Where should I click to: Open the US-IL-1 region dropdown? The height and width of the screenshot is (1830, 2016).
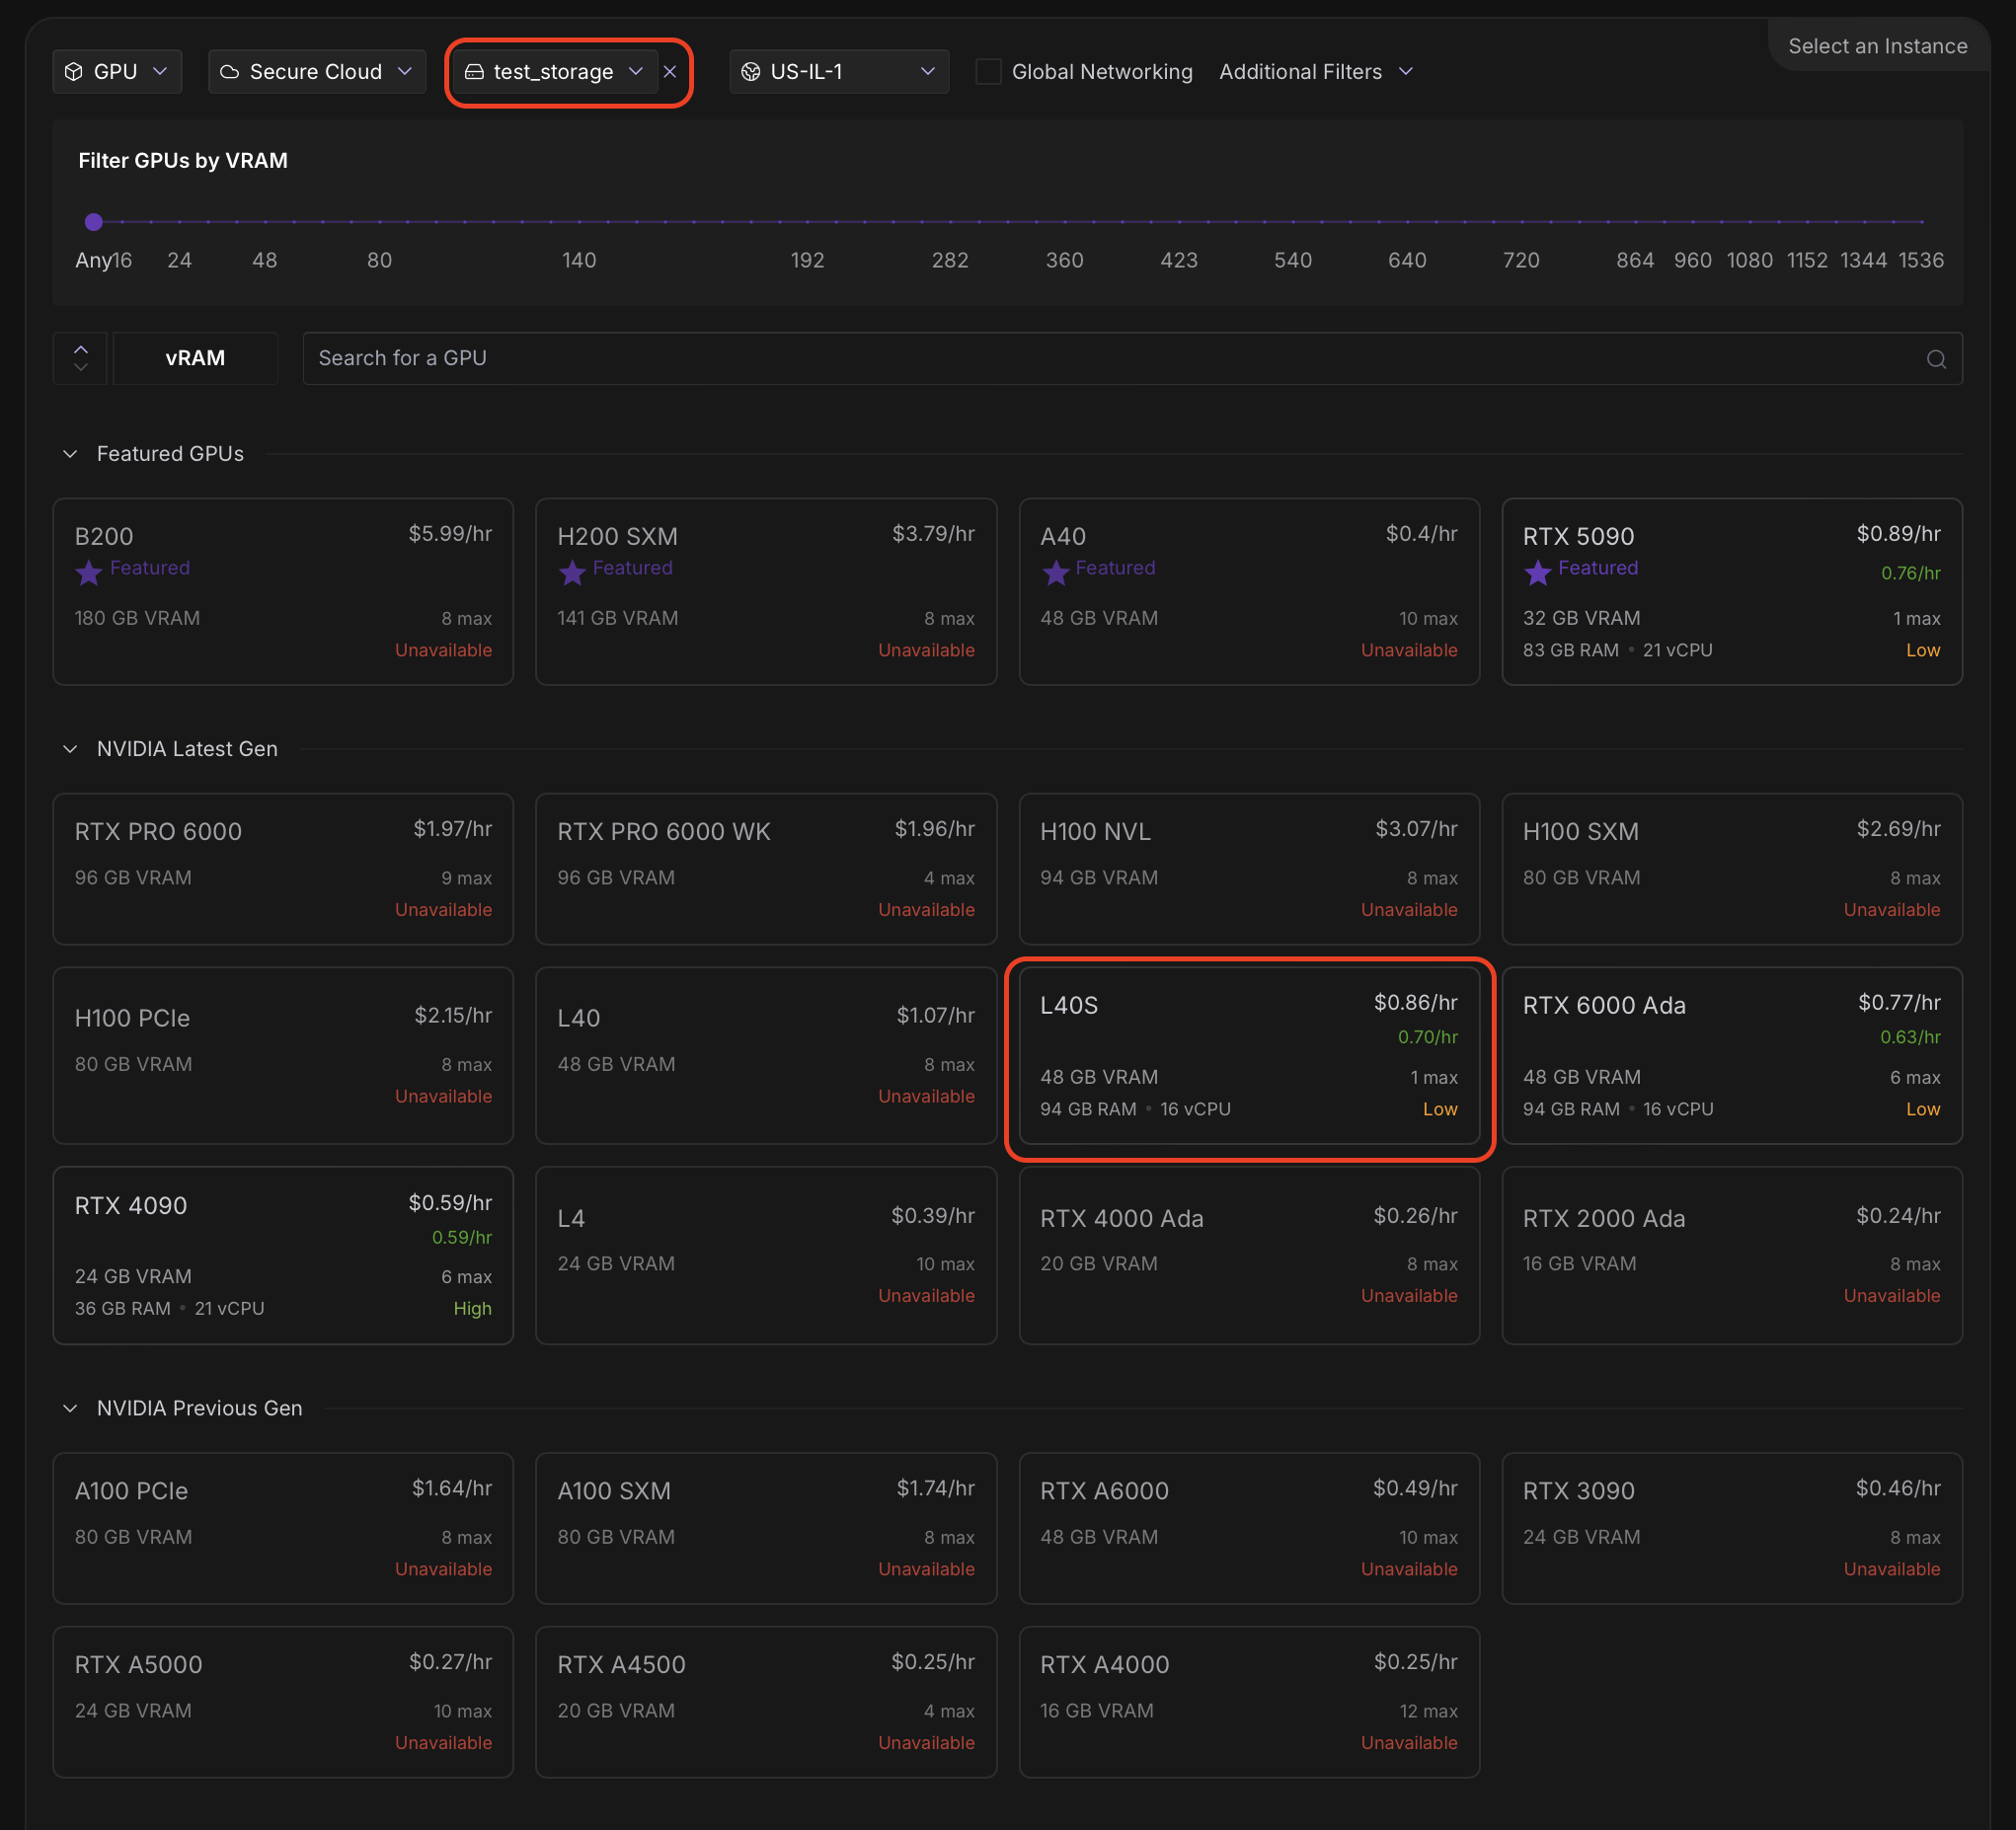(x=838, y=72)
